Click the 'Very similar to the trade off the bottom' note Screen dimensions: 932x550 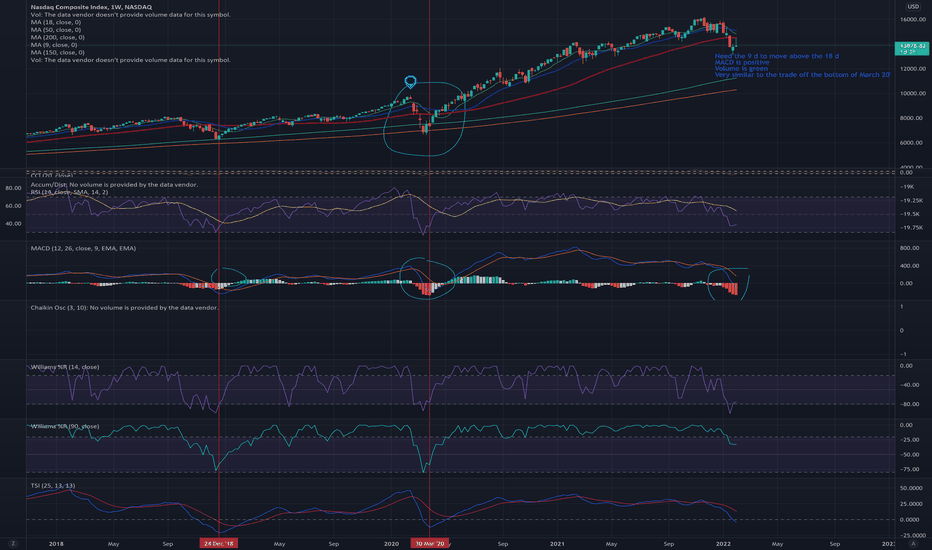tap(802, 75)
